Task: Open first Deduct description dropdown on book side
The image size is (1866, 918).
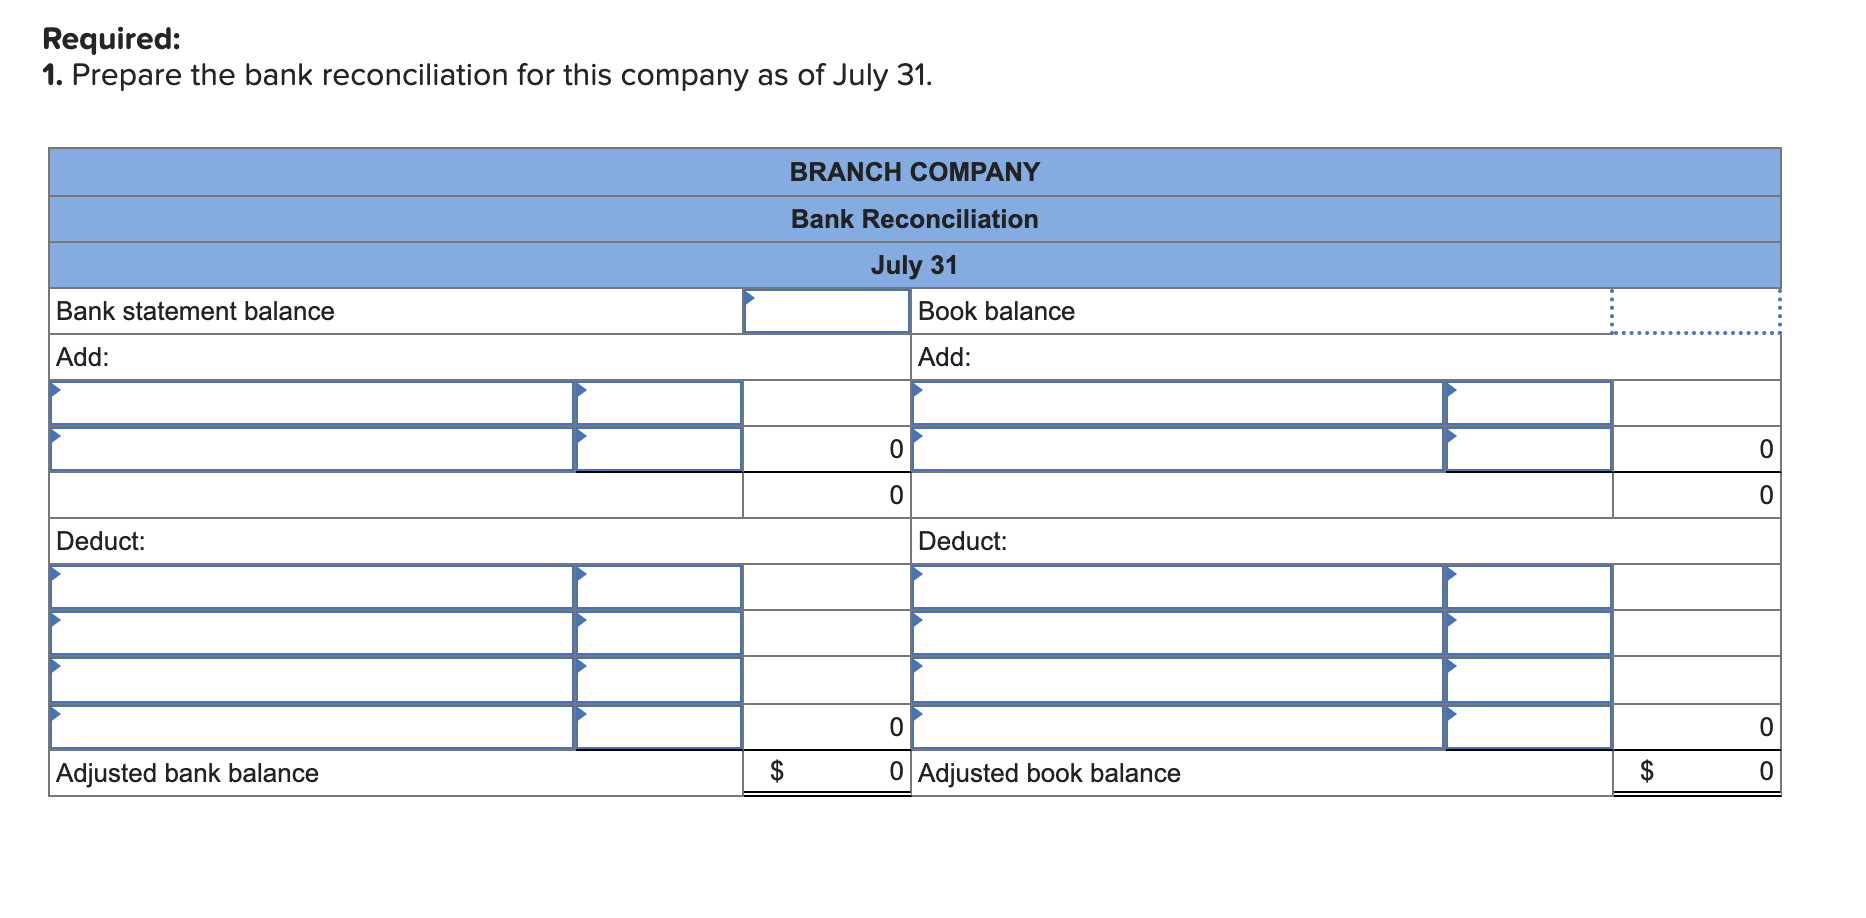Action: click(x=1178, y=587)
